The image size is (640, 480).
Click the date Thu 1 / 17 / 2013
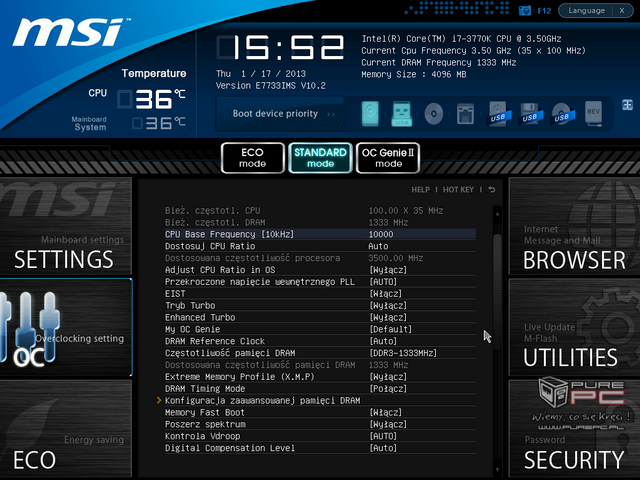pyautogui.click(x=261, y=74)
